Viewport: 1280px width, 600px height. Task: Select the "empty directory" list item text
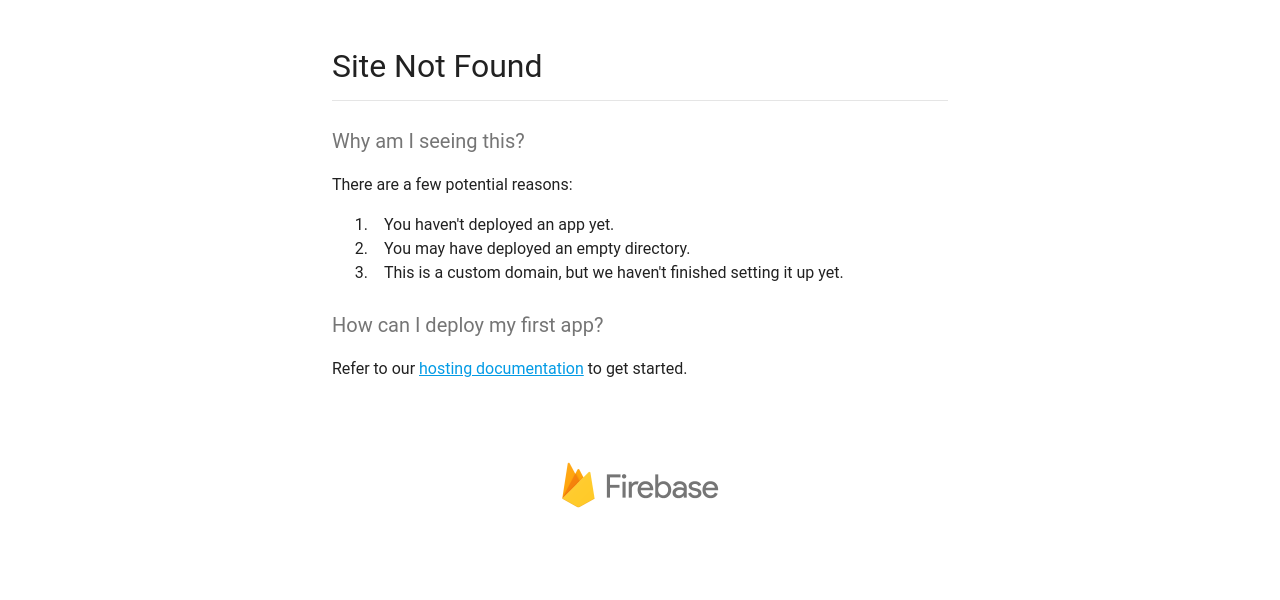(x=632, y=249)
